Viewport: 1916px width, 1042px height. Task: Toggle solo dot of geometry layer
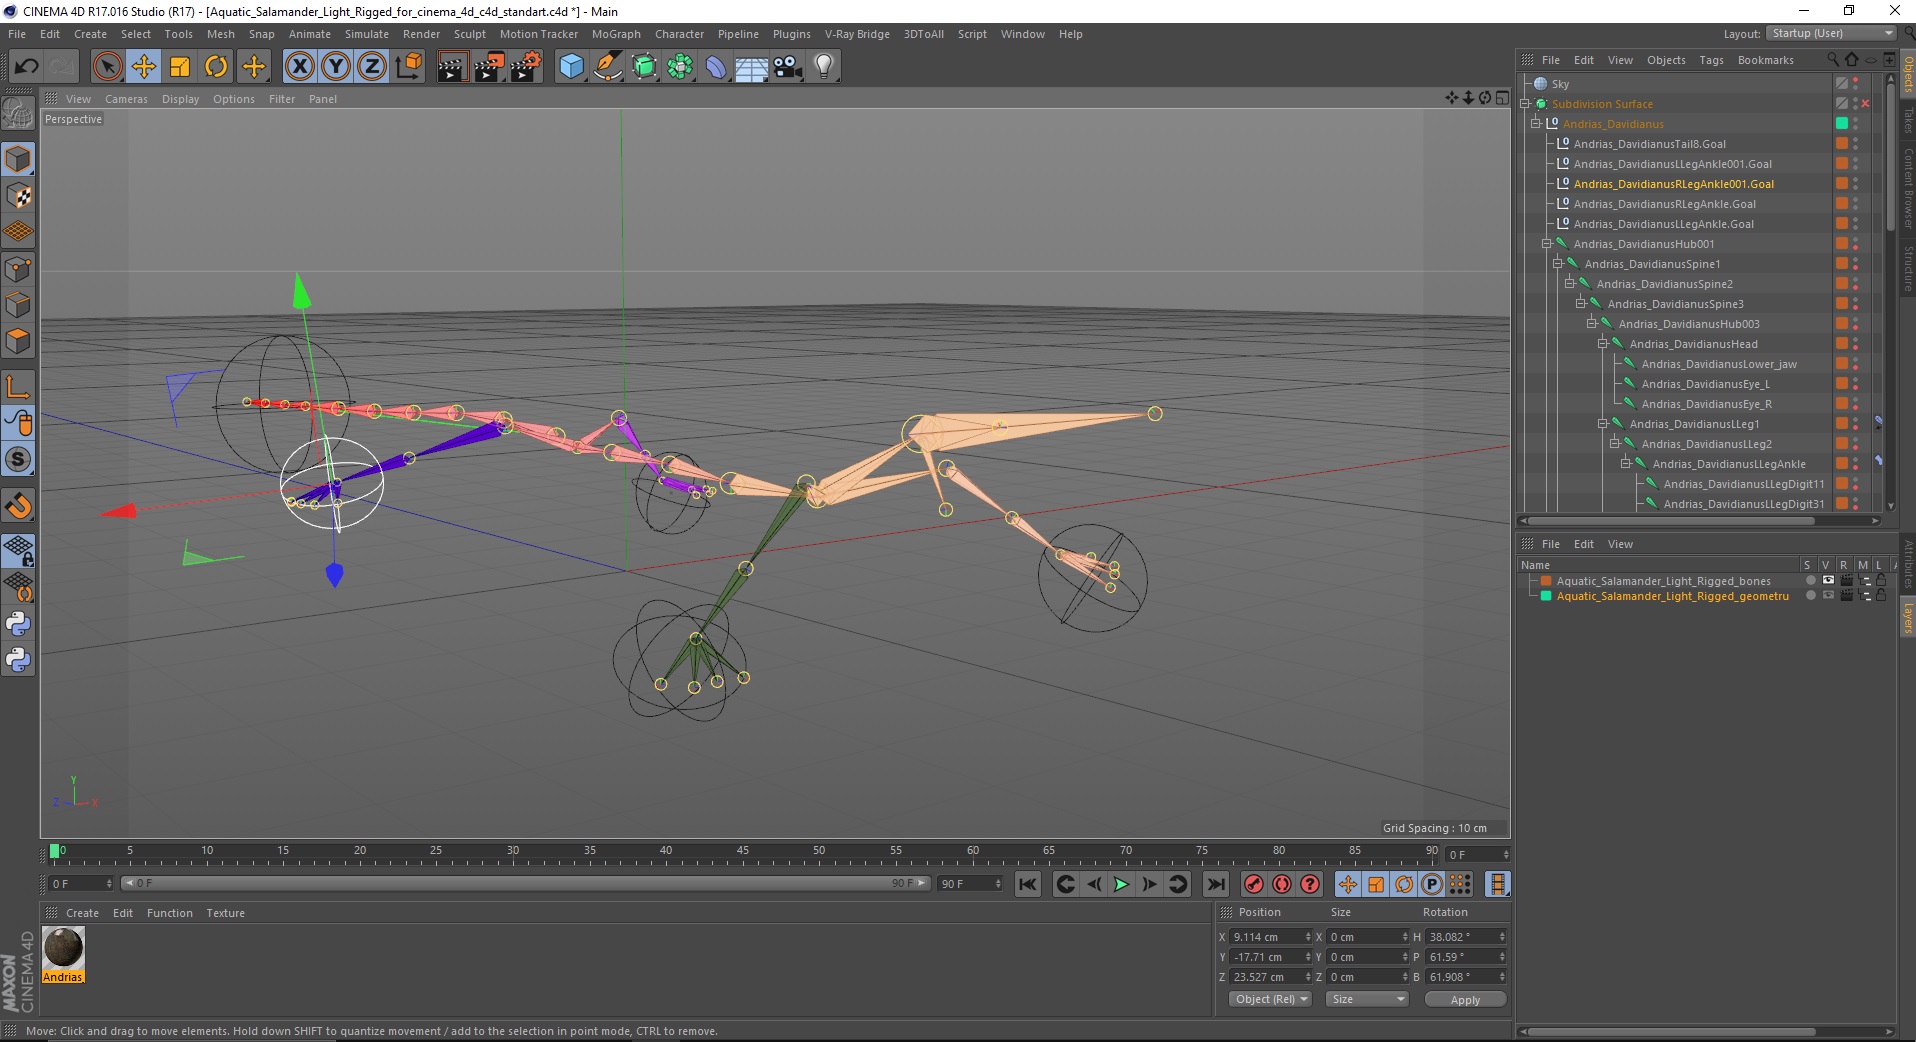point(1810,596)
